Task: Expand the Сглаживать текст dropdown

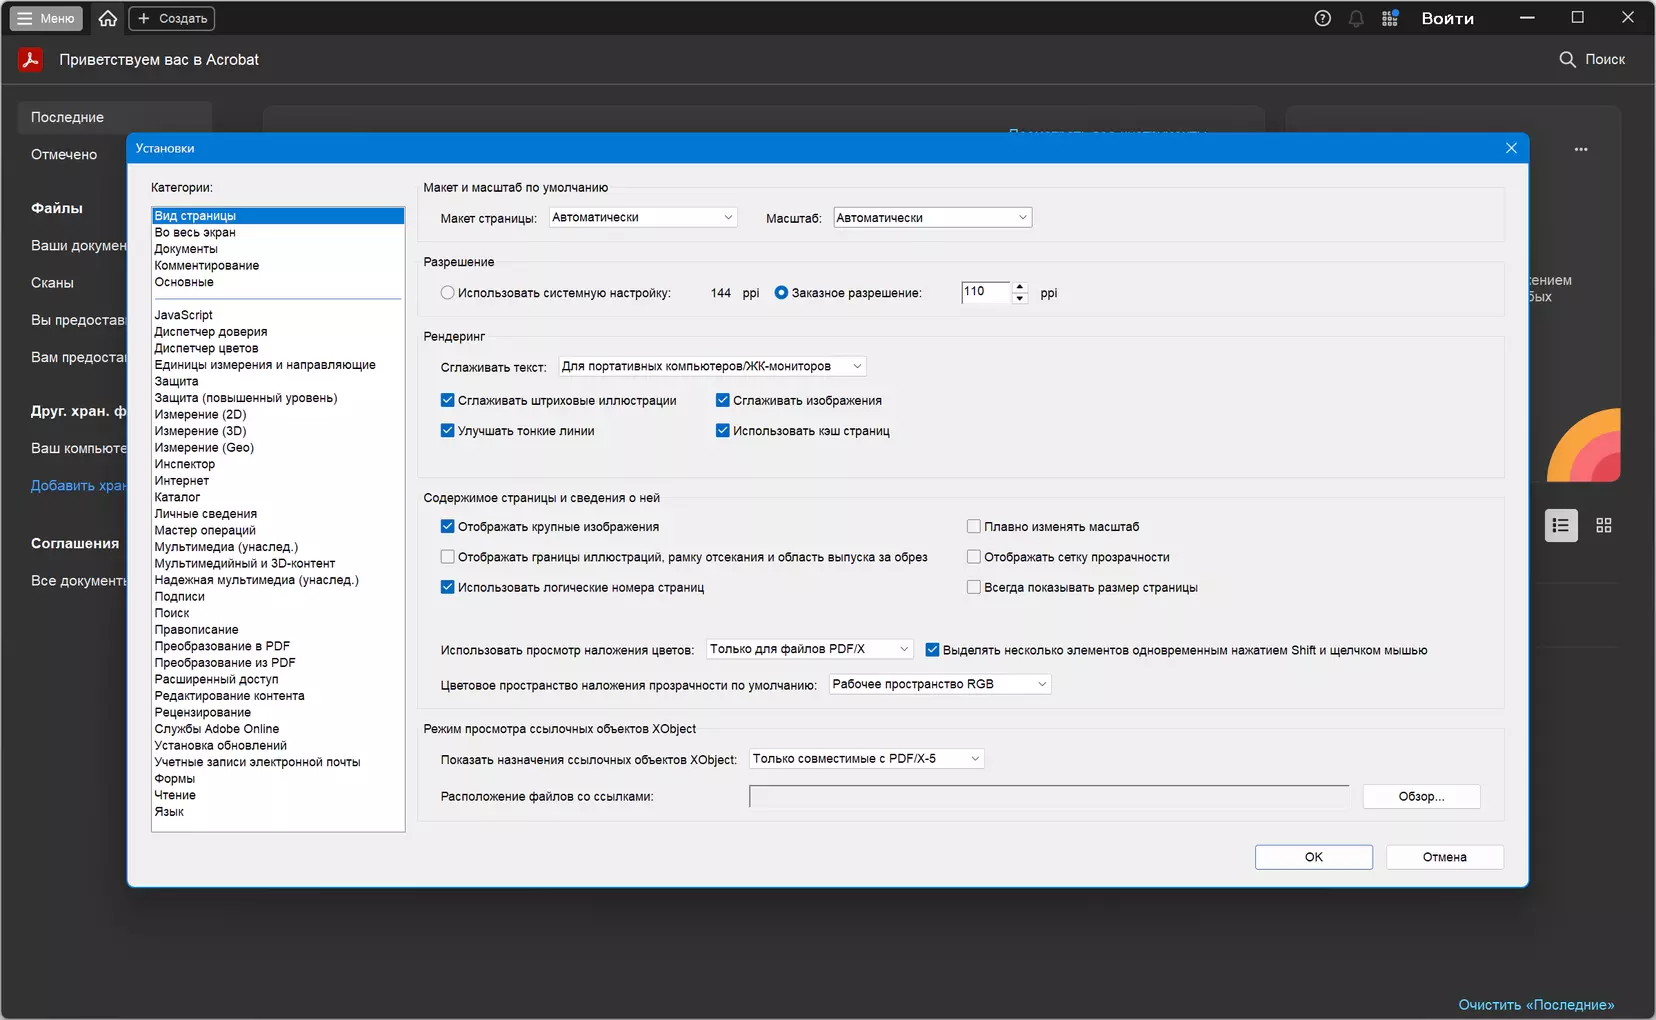Action: click(712, 366)
